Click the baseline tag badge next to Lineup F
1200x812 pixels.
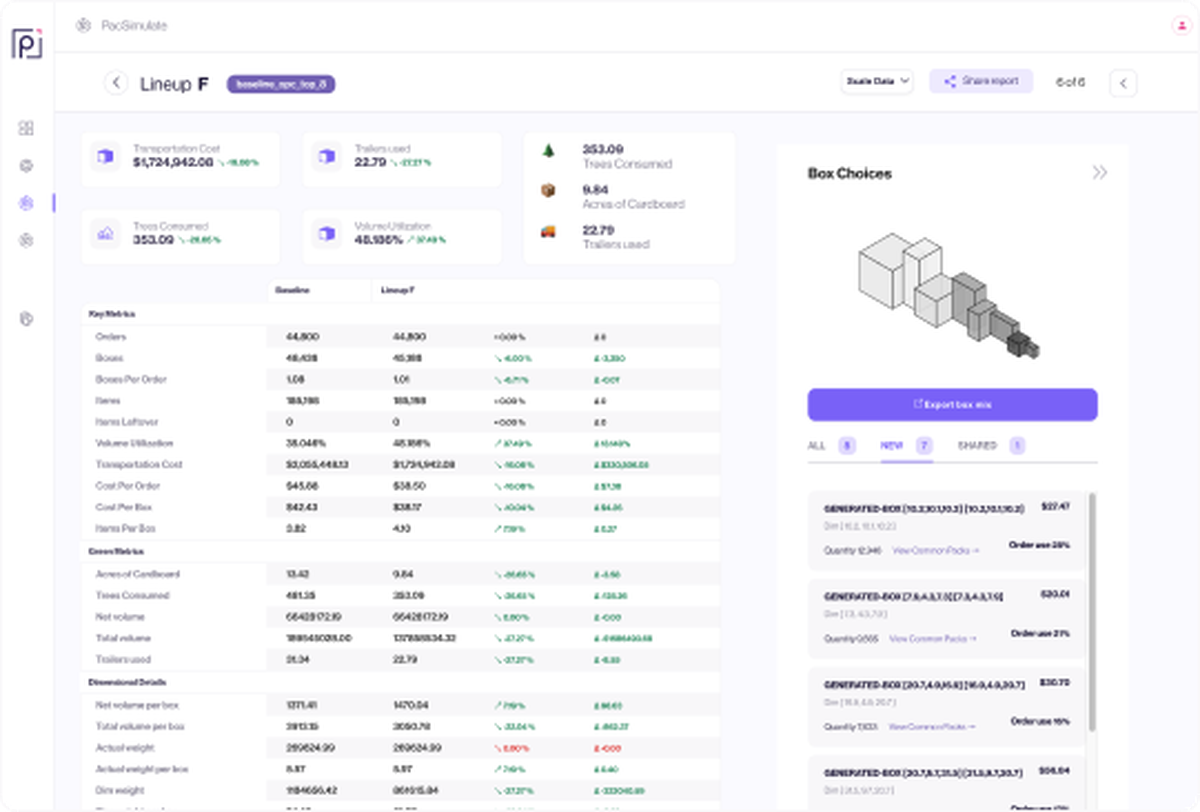pos(280,84)
